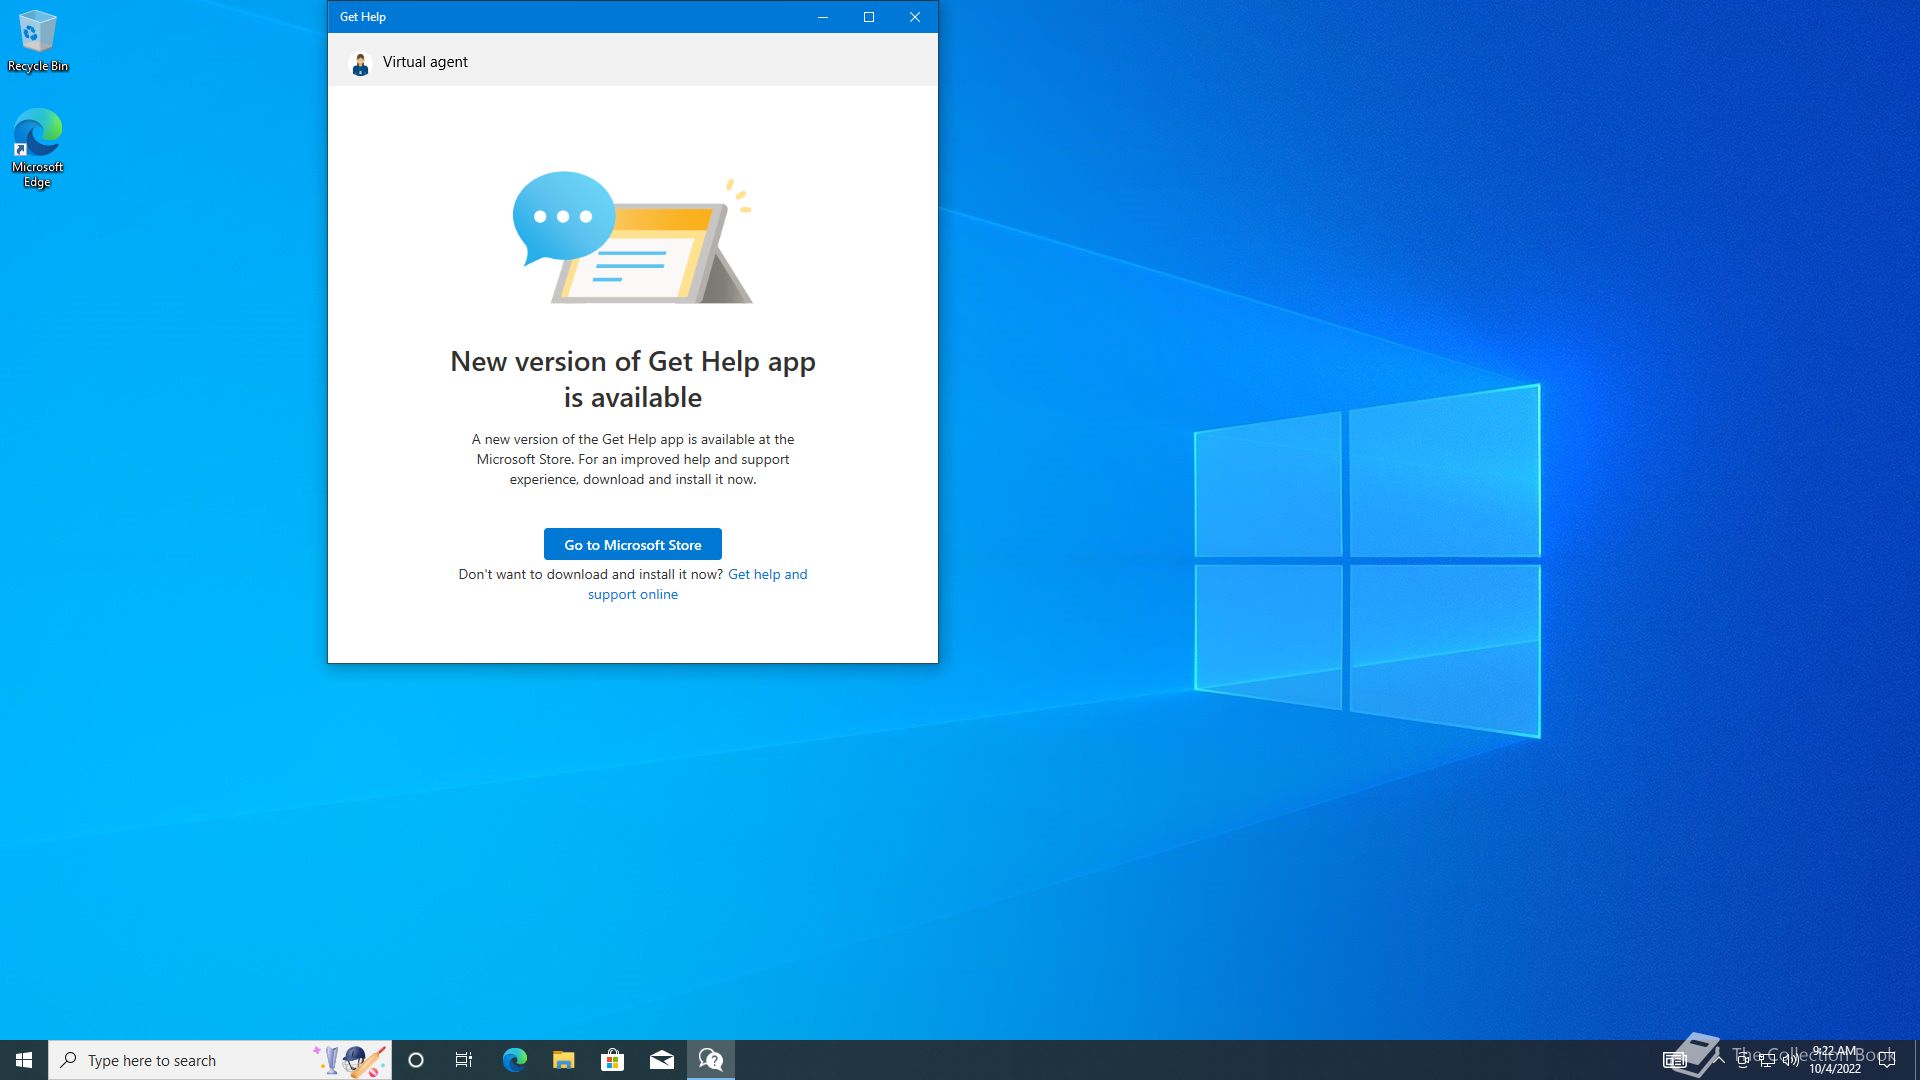Screen dimensions: 1920x1080
Task: Open Cortana from the taskbar
Action: 416,1060
